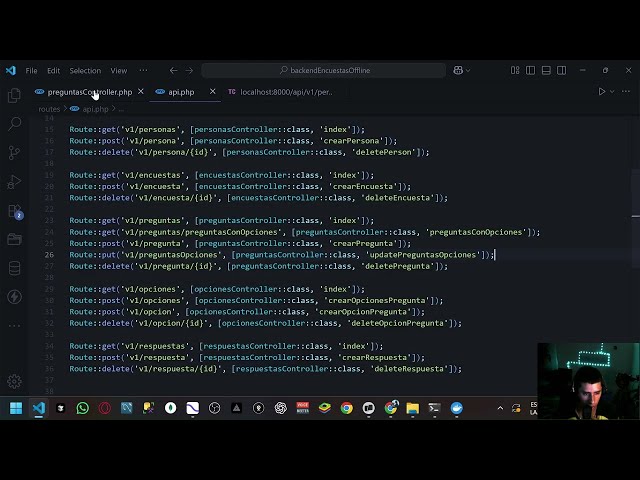Select routes in the breadcrumb
This screenshot has height=480, width=640.
(x=49, y=109)
